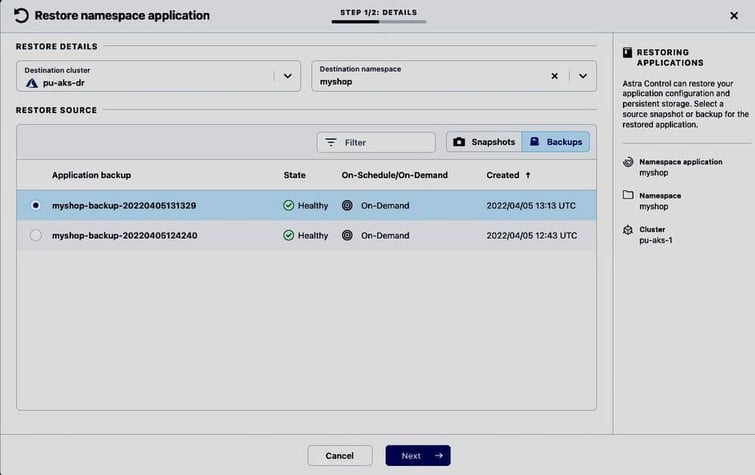Open the Destination namespace dropdown arrow
Image resolution: width=755 pixels, height=475 pixels.
point(583,76)
